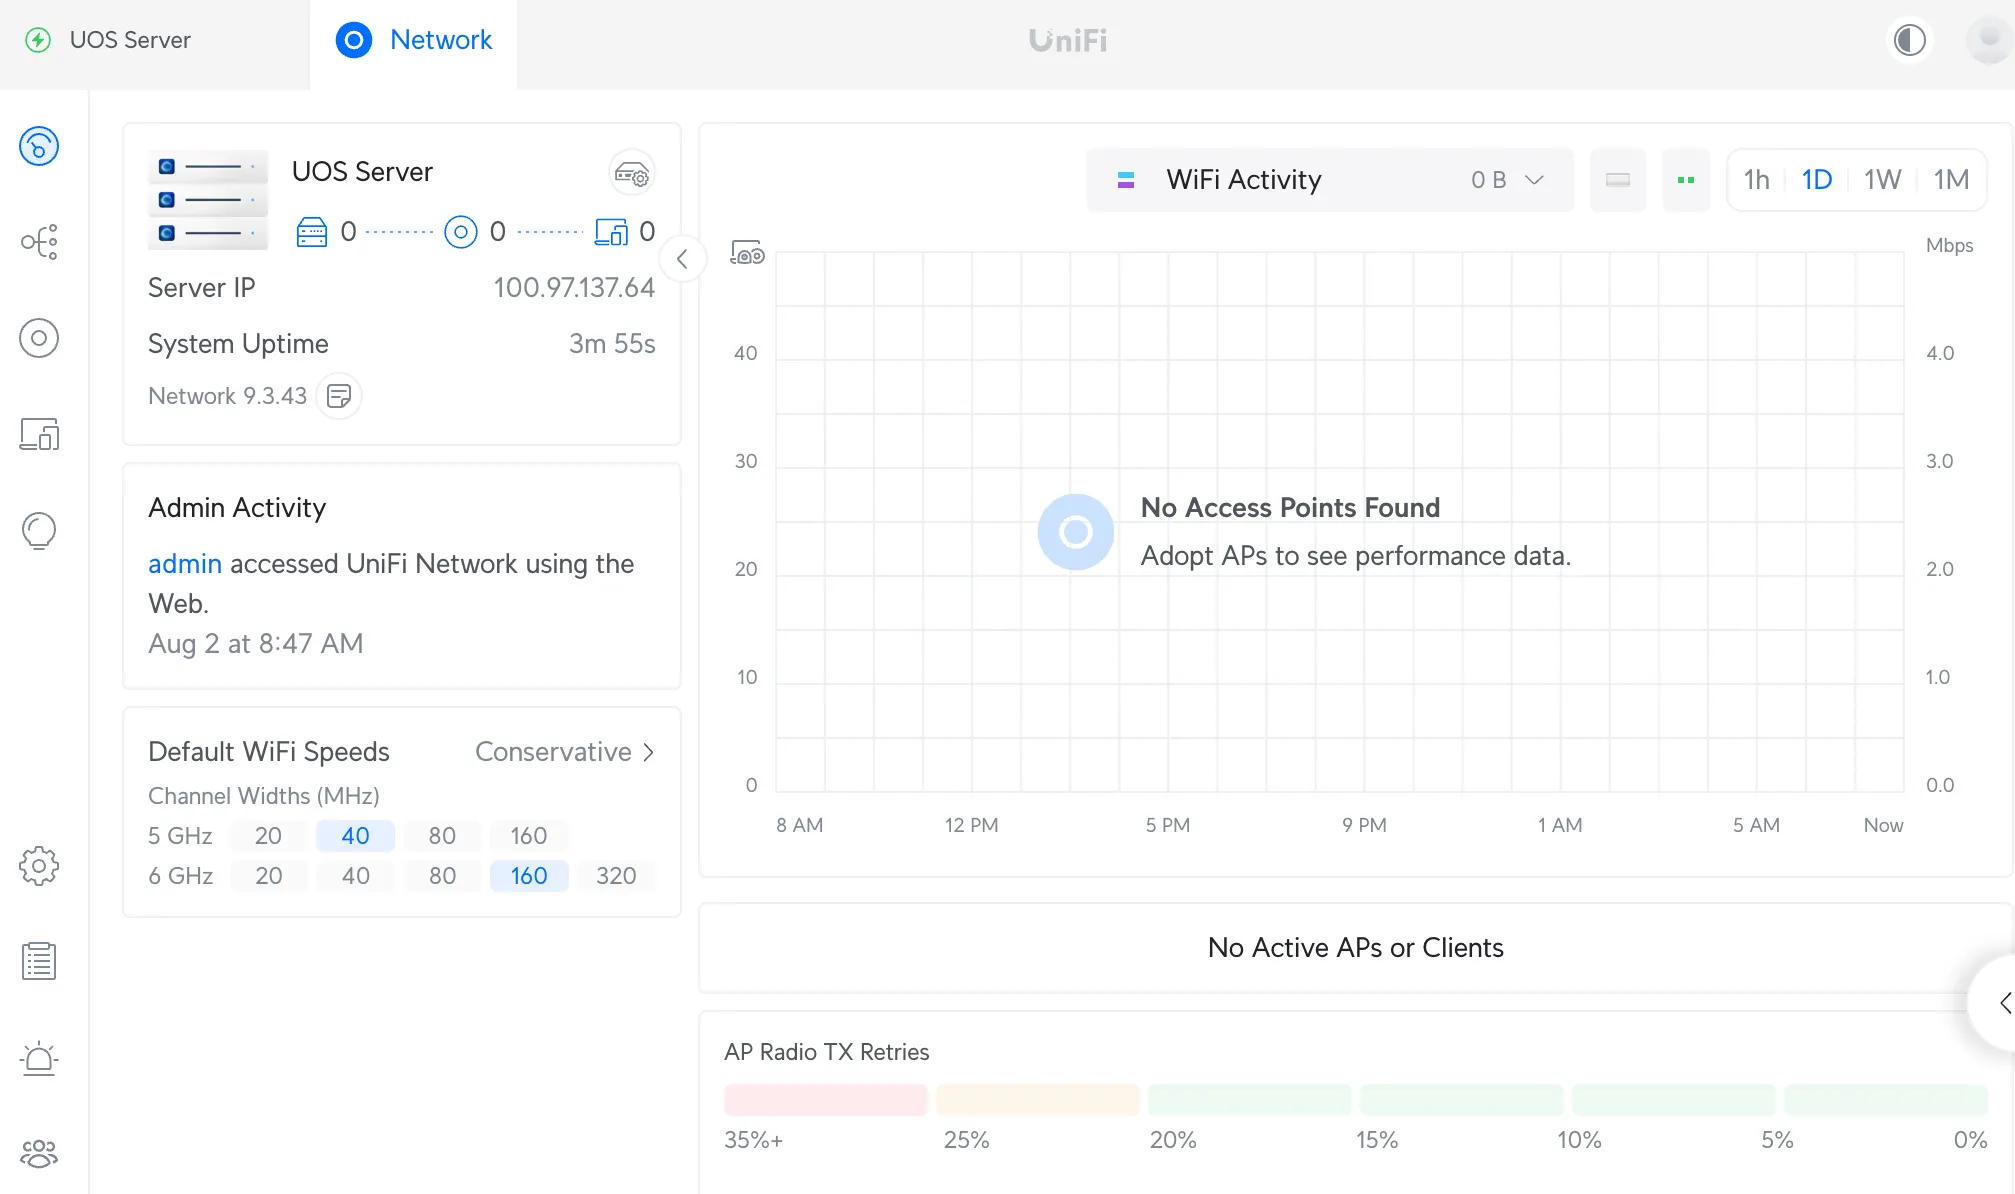The height and width of the screenshot is (1194, 2015).
Task: Click the gateway icon above the chart axis
Action: pos(747,253)
